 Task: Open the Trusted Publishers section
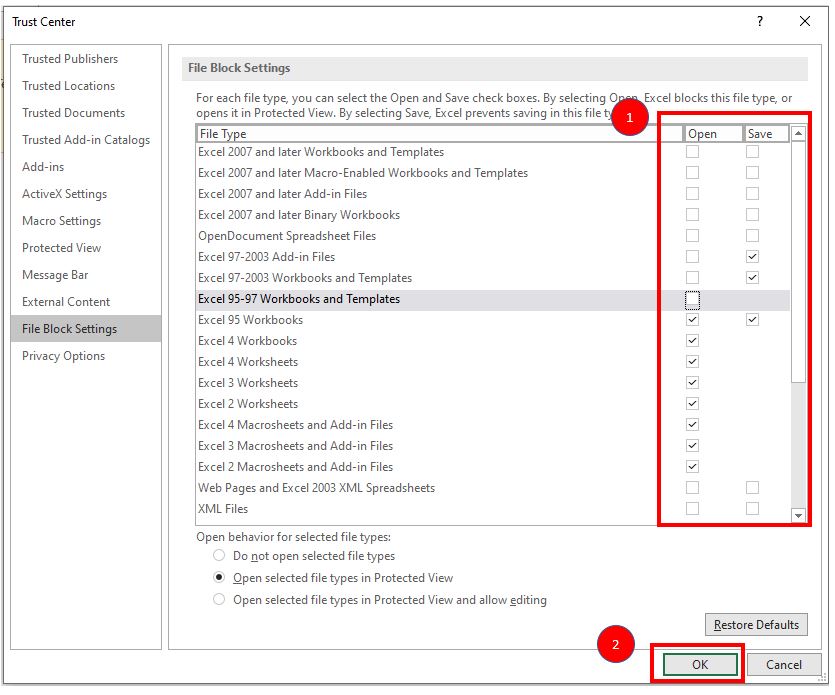coord(70,59)
